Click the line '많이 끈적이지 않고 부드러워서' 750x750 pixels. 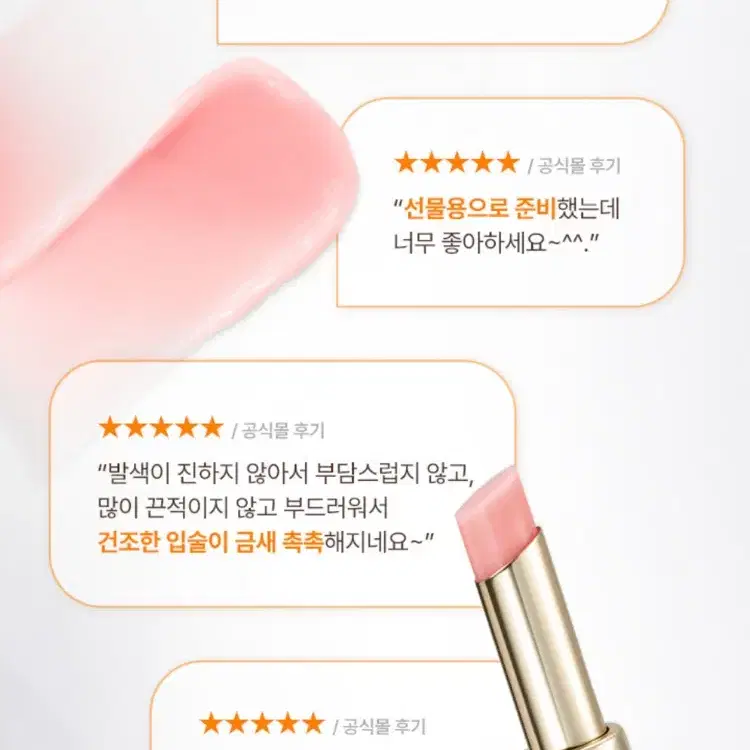point(243,508)
